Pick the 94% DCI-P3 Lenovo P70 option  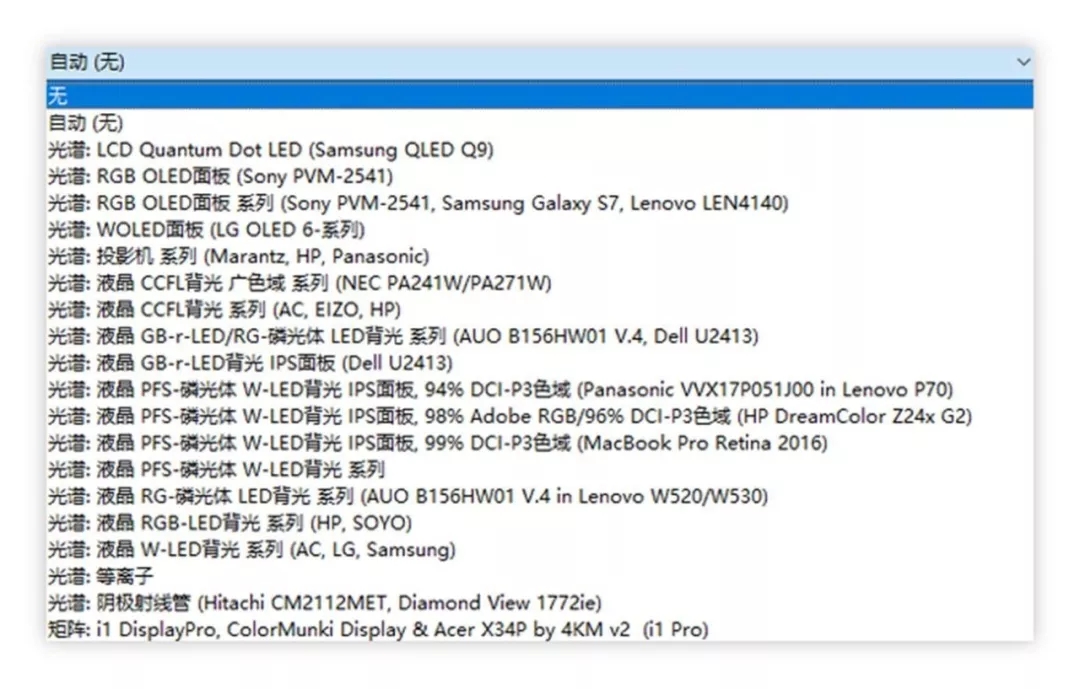tap(500, 389)
